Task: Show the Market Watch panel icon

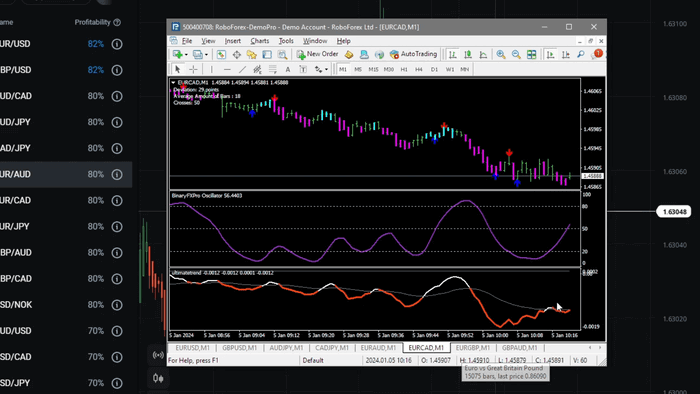Action: pyautogui.click(x=221, y=54)
